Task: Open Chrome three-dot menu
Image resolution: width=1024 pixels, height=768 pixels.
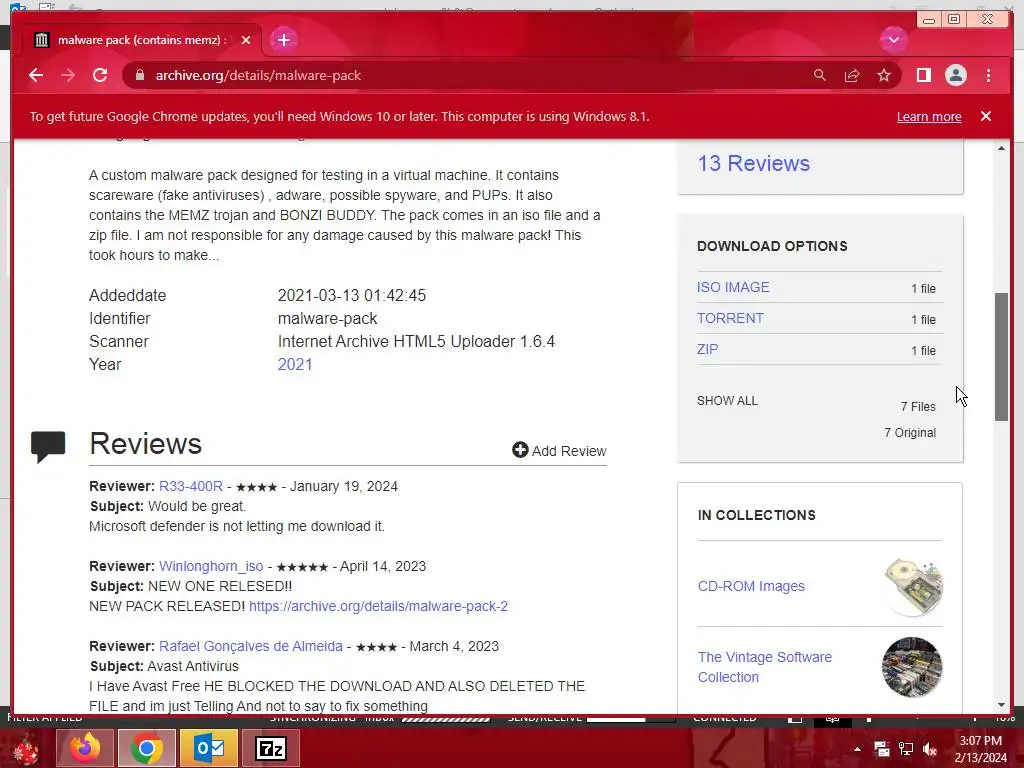Action: [x=988, y=75]
